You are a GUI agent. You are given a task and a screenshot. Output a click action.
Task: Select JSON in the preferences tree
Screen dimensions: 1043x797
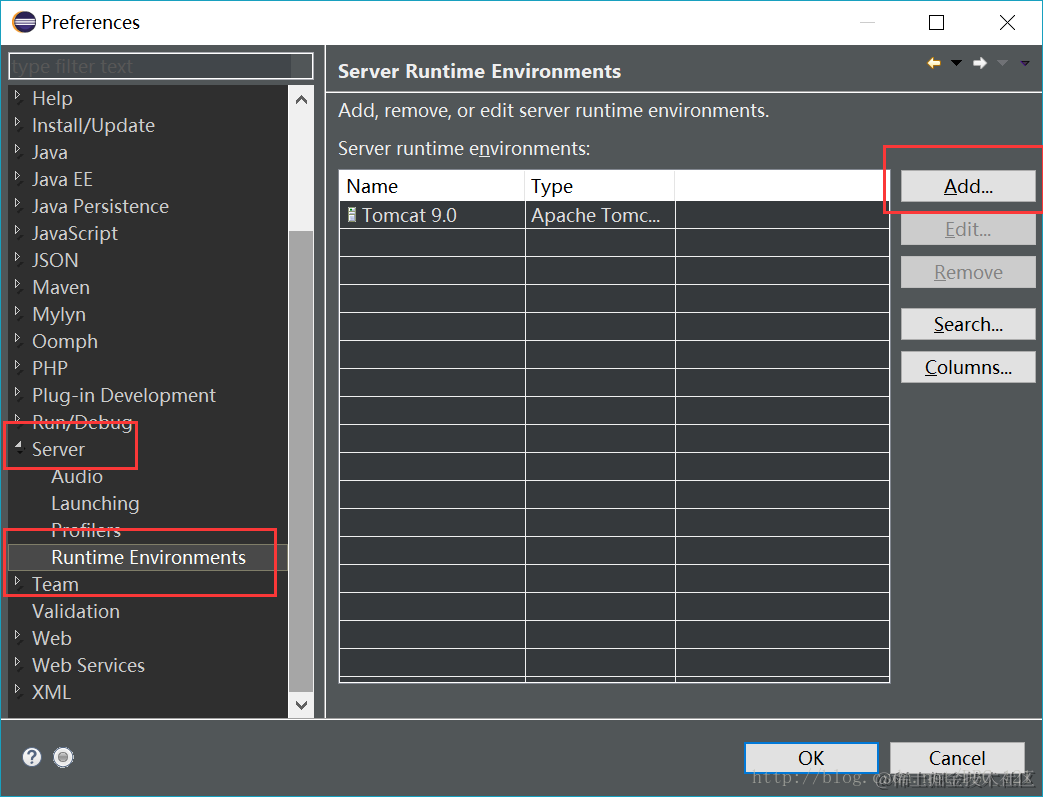55,260
